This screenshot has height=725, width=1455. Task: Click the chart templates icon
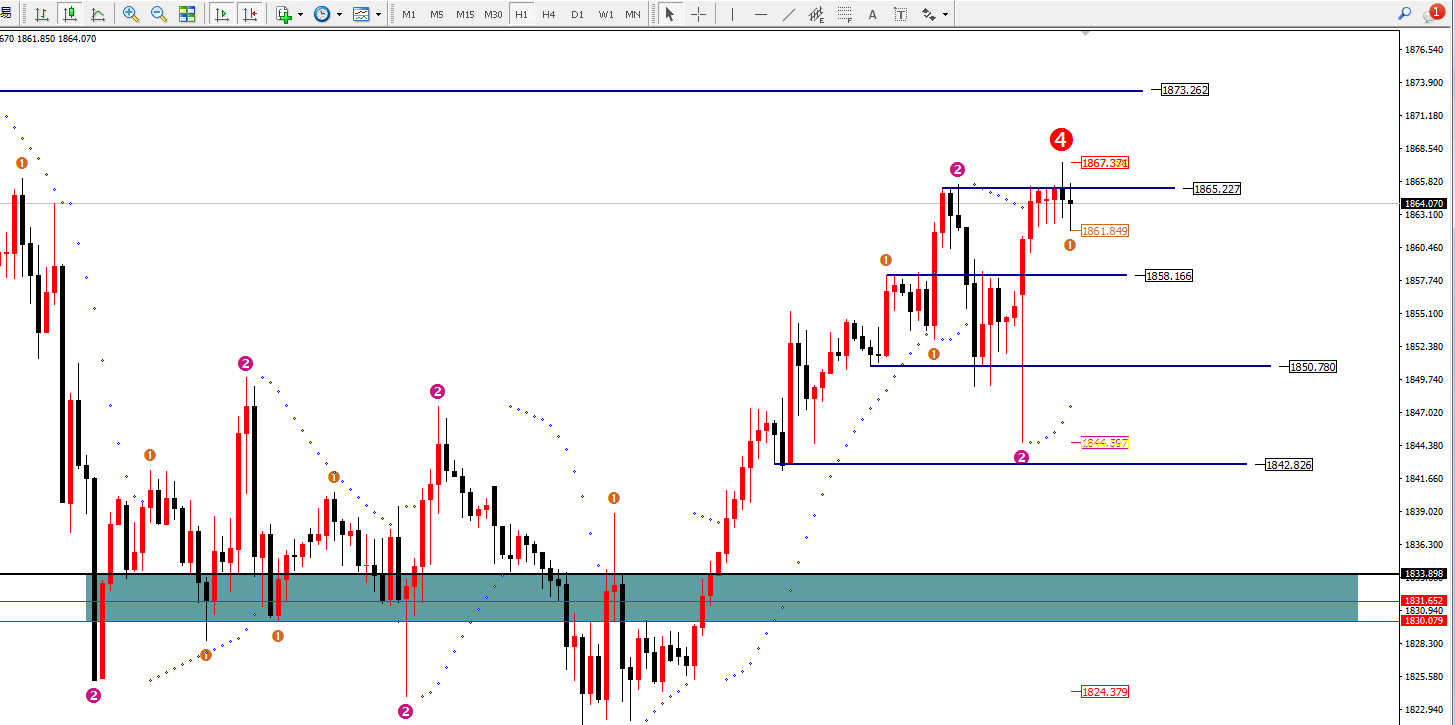pyautogui.click(x=361, y=14)
